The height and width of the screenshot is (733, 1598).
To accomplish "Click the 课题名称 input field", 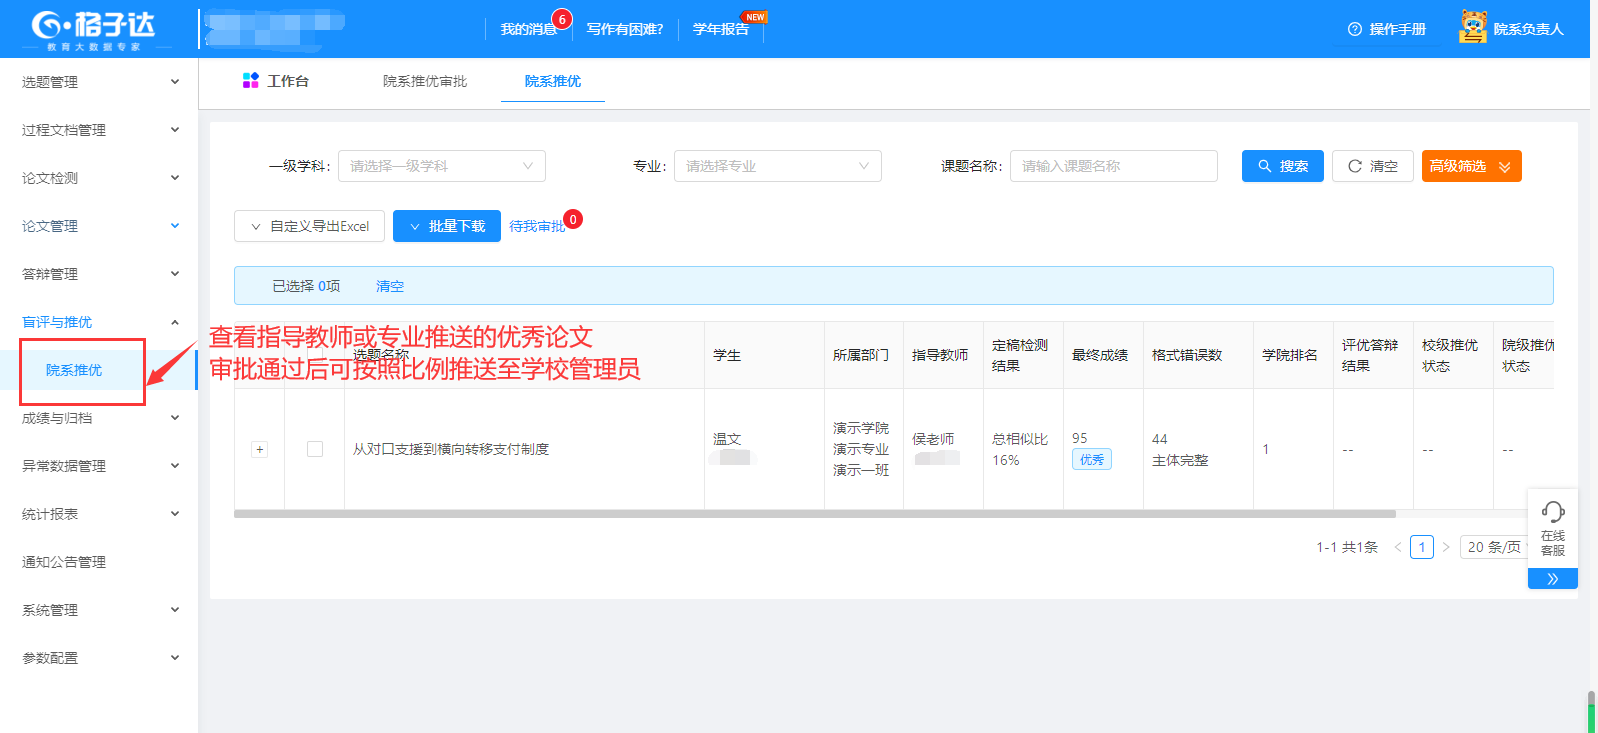I will (x=1113, y=166).
